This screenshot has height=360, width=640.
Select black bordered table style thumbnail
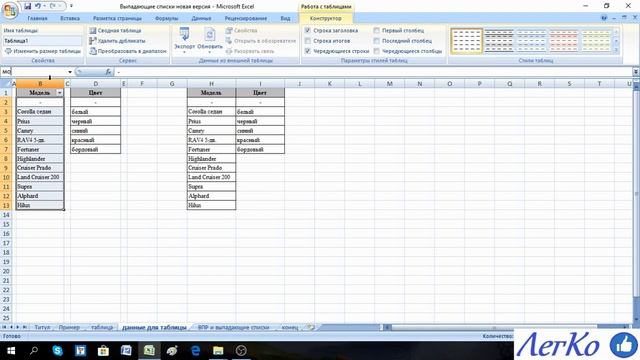(x=499, y=41)
